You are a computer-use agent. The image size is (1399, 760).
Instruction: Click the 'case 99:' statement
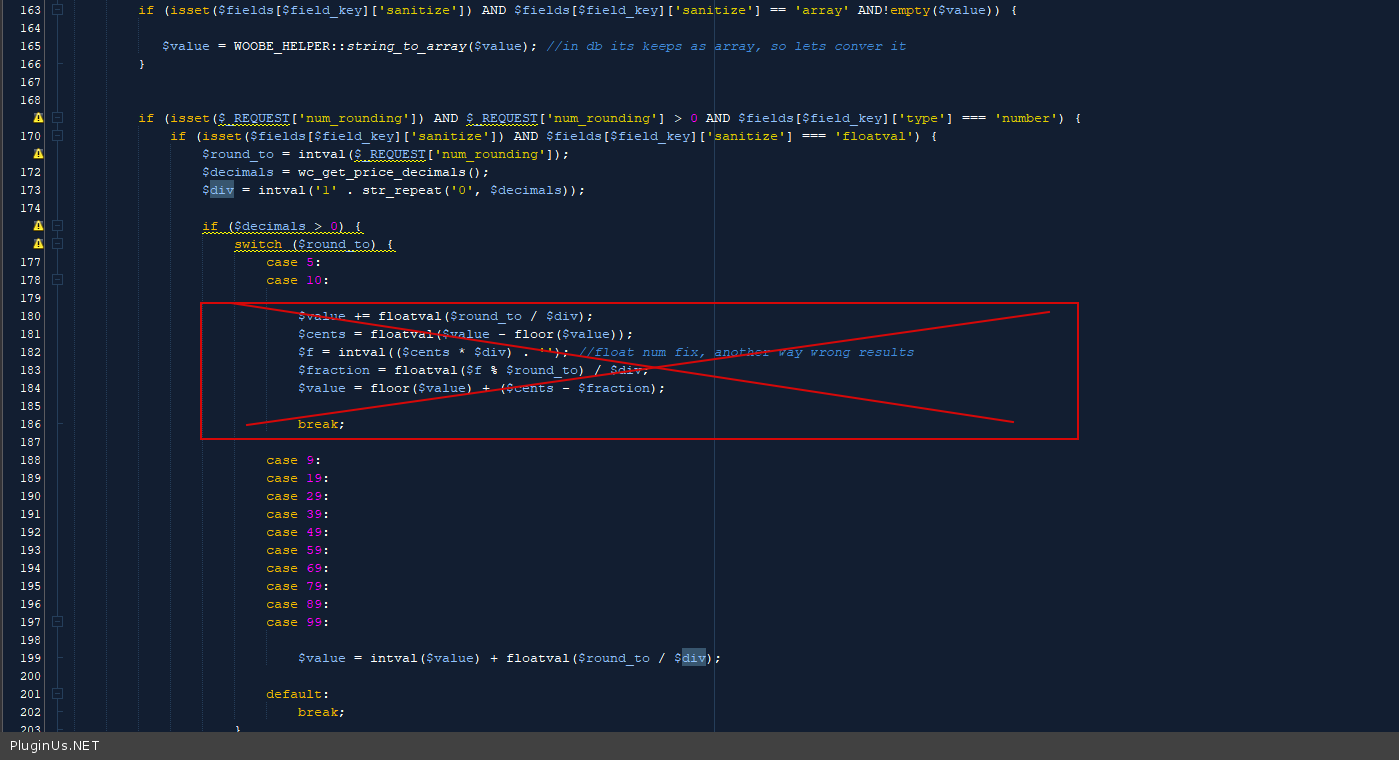click(298, 622)
